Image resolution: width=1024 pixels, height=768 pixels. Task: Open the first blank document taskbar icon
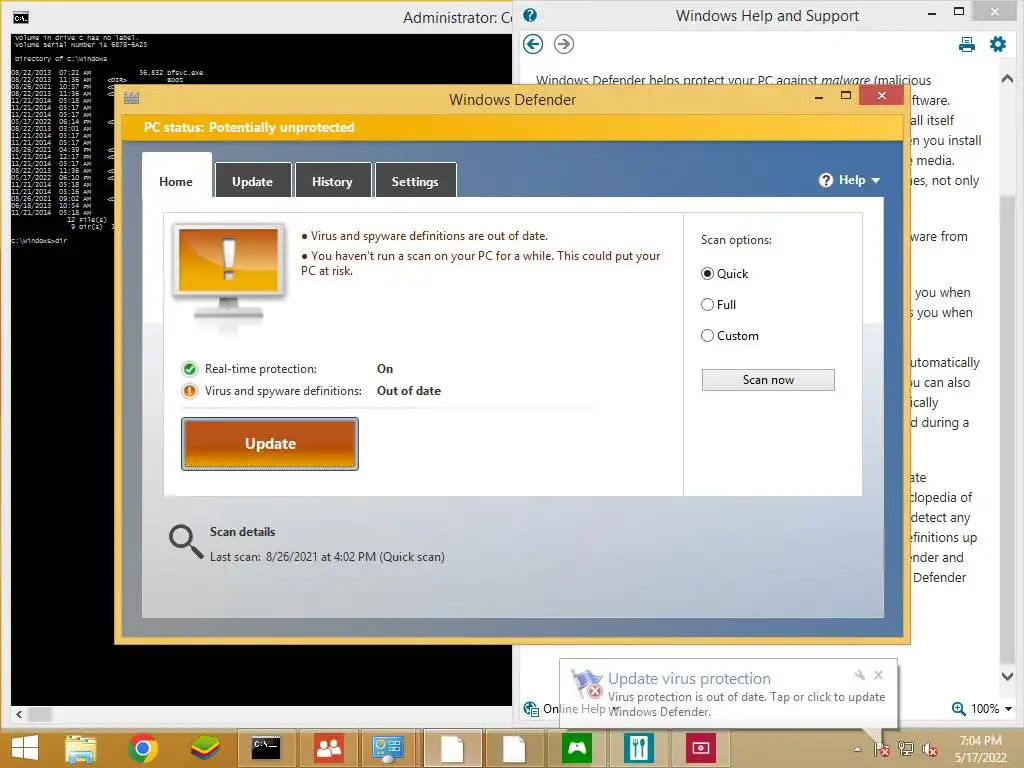(453, 748)
